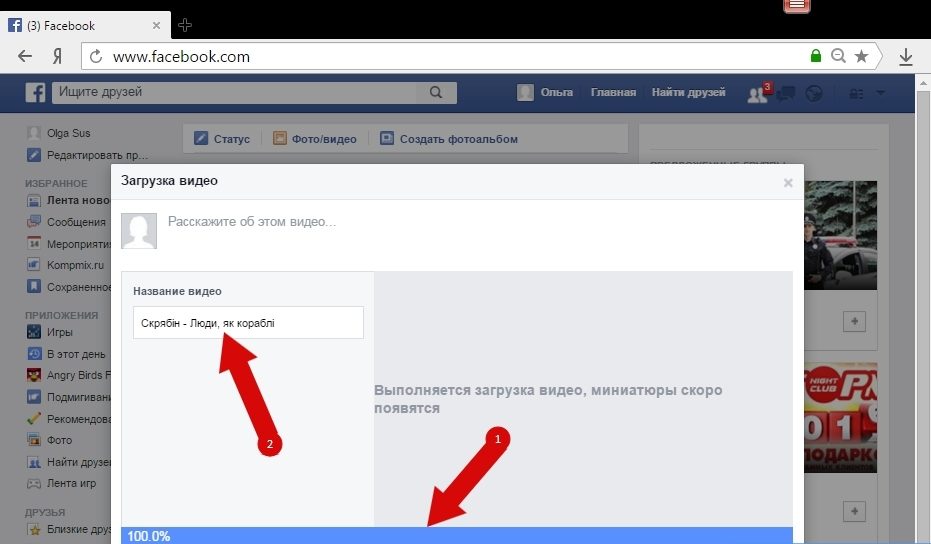This screenshot has width=931, height=544.
Task: Click the Расскажите об этом видео field
Action: tap(400, 222)
